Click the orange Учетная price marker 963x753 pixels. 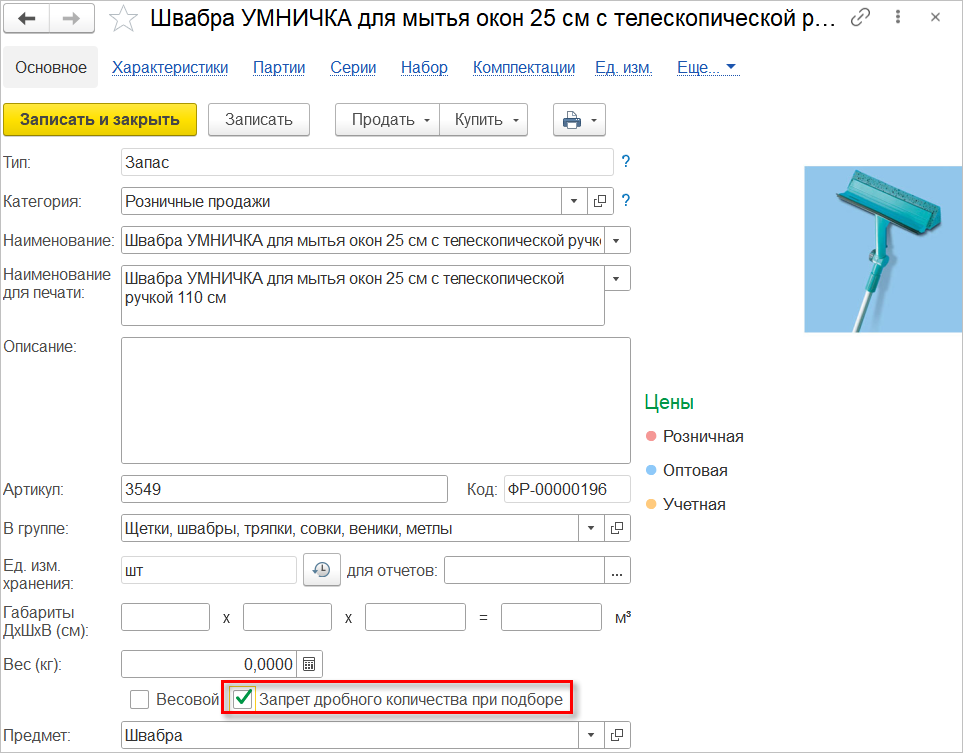(652, 504)
